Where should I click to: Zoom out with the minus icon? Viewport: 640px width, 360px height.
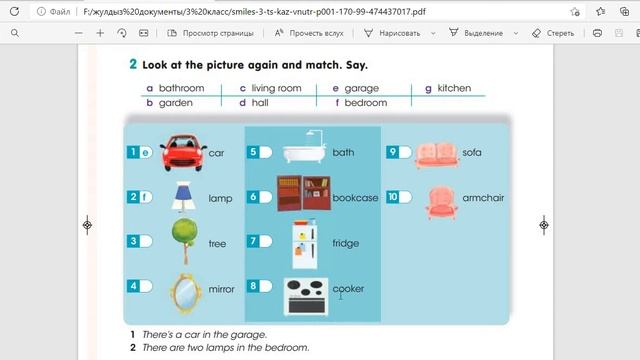(79, 33)
